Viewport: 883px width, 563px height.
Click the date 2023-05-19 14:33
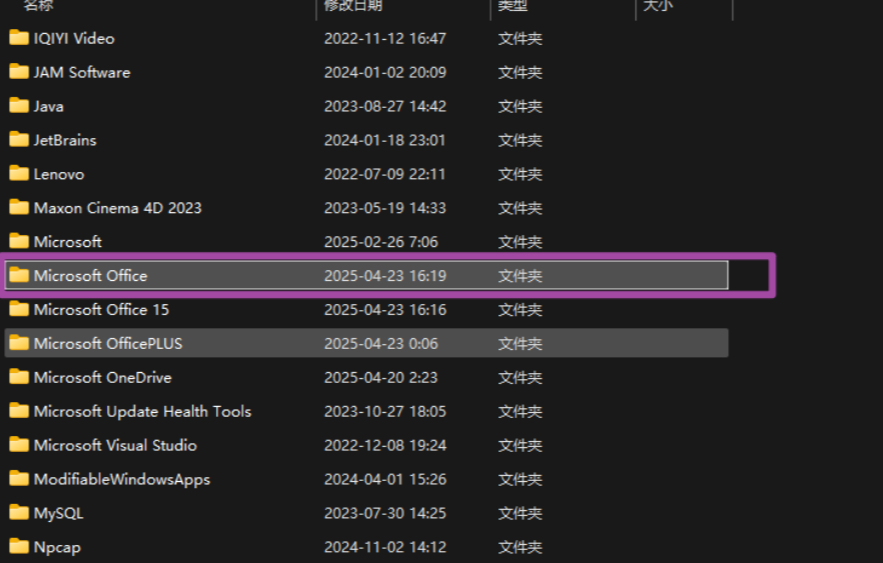coord(385,208)
